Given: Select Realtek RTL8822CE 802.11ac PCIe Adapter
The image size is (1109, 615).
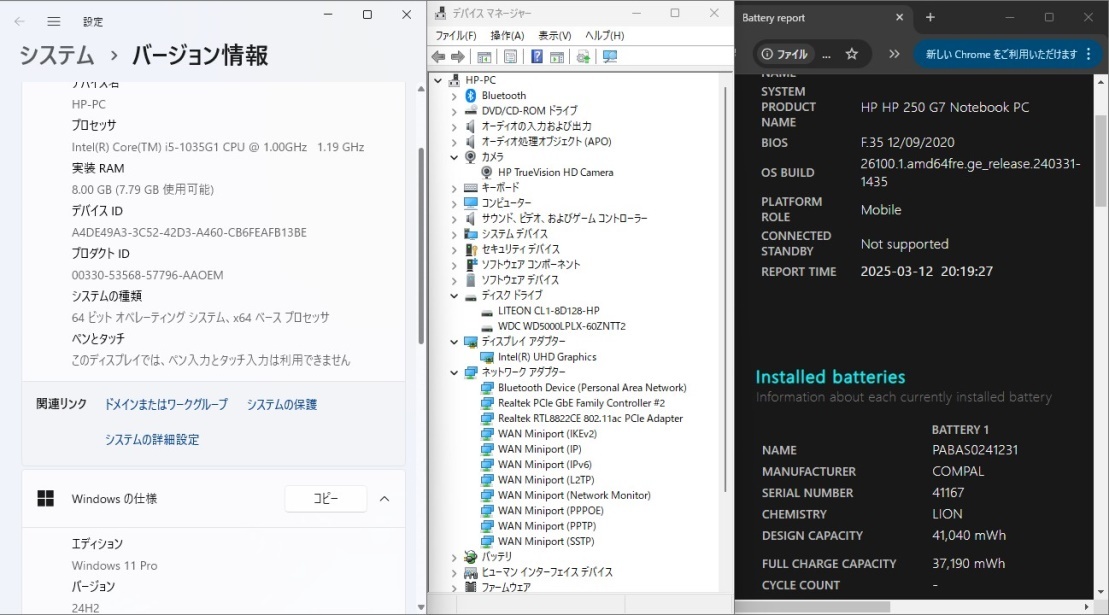Looking at the screenshot, I should 591,418.
